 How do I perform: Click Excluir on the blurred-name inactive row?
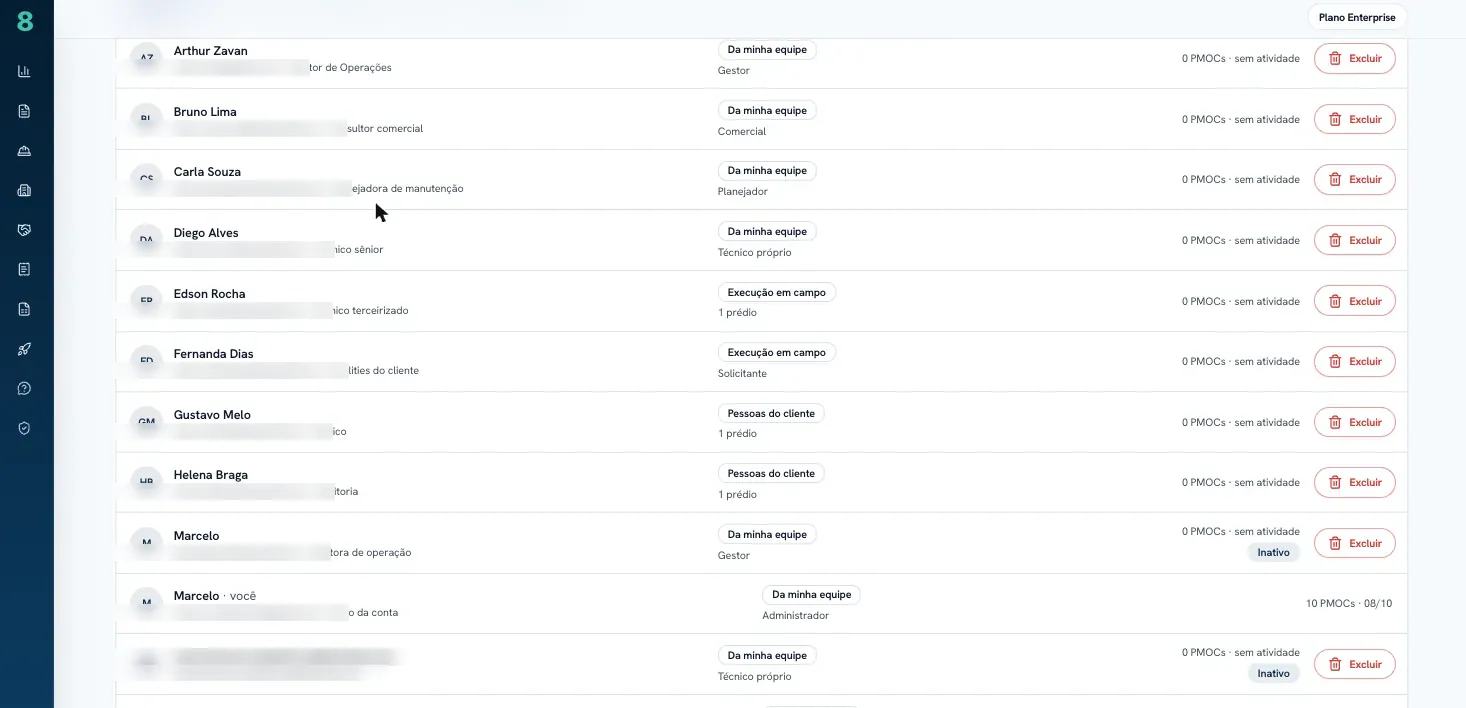click(x=1354, y=664)
